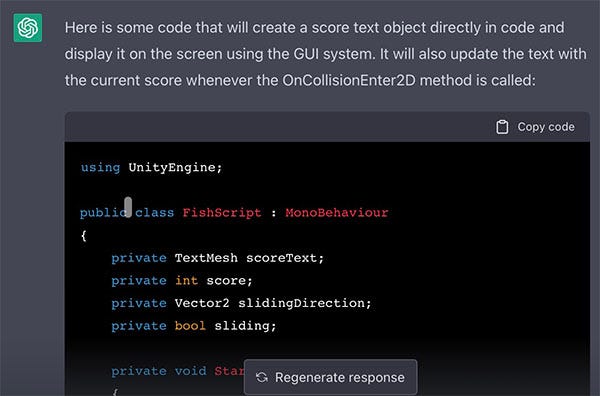Click 'void' in the private void line
The image size is (600, 396).
point(191,371)
